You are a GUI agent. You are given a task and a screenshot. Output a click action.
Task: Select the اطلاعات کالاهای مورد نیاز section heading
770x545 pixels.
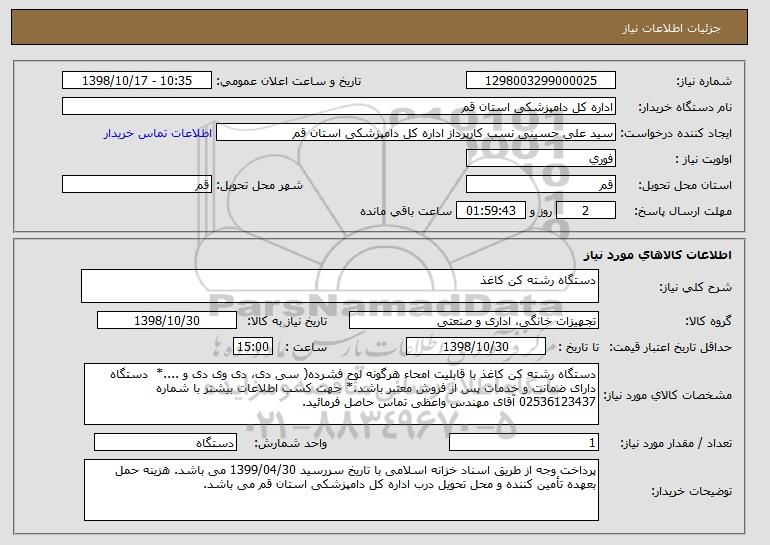pos(658,255)
